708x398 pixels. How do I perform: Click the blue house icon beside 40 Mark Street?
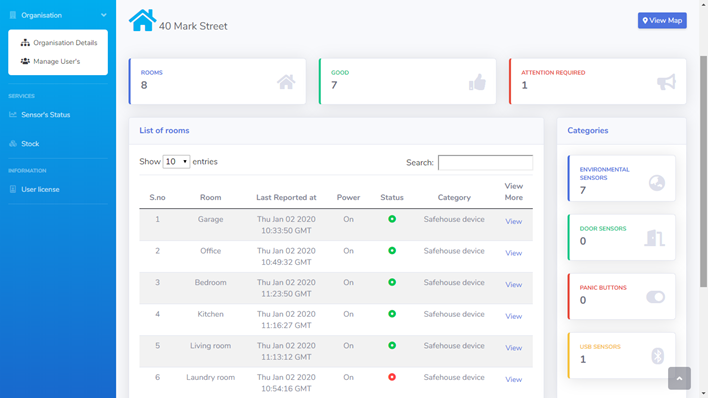pos(142,20)
